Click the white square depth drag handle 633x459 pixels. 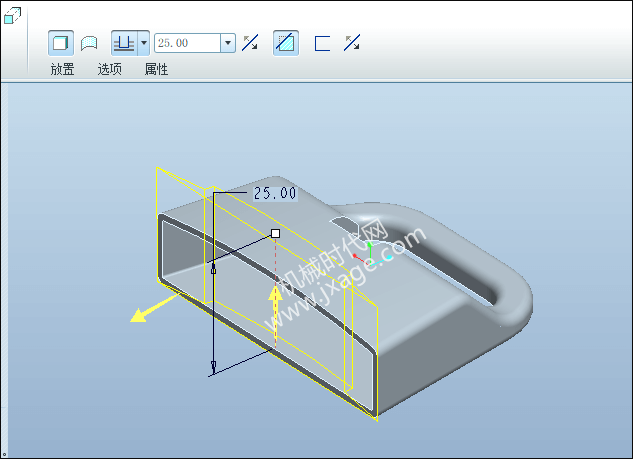[x=275, y=233]
